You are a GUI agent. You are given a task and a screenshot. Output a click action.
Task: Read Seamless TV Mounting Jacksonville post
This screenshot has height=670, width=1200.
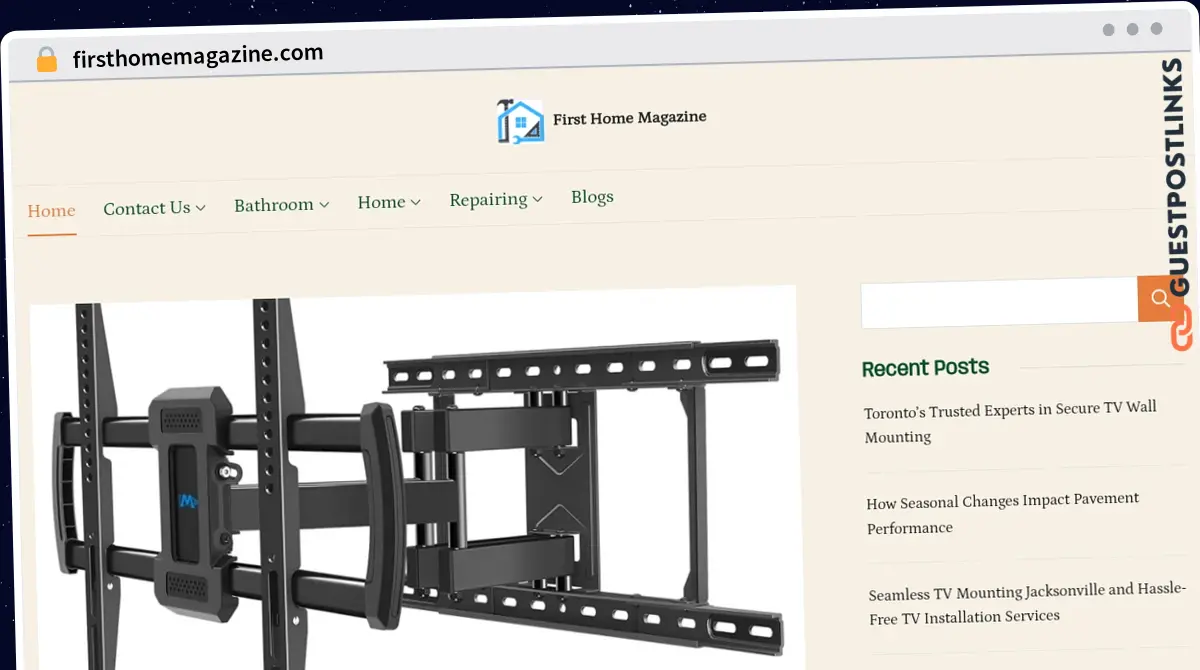tap(1027, 604)
